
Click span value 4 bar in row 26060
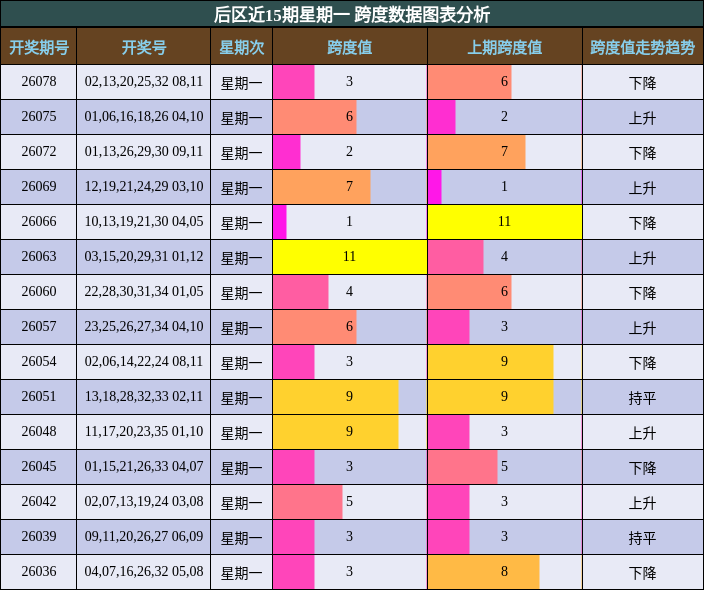click(301, 292)
